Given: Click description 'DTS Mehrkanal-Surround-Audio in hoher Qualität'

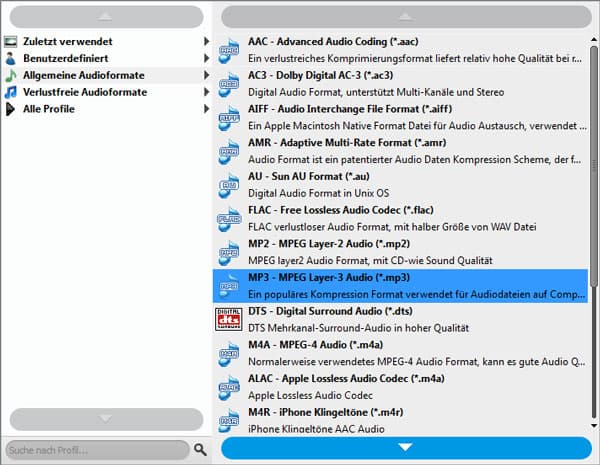Looking at the screenshot, I should point(359,328).
